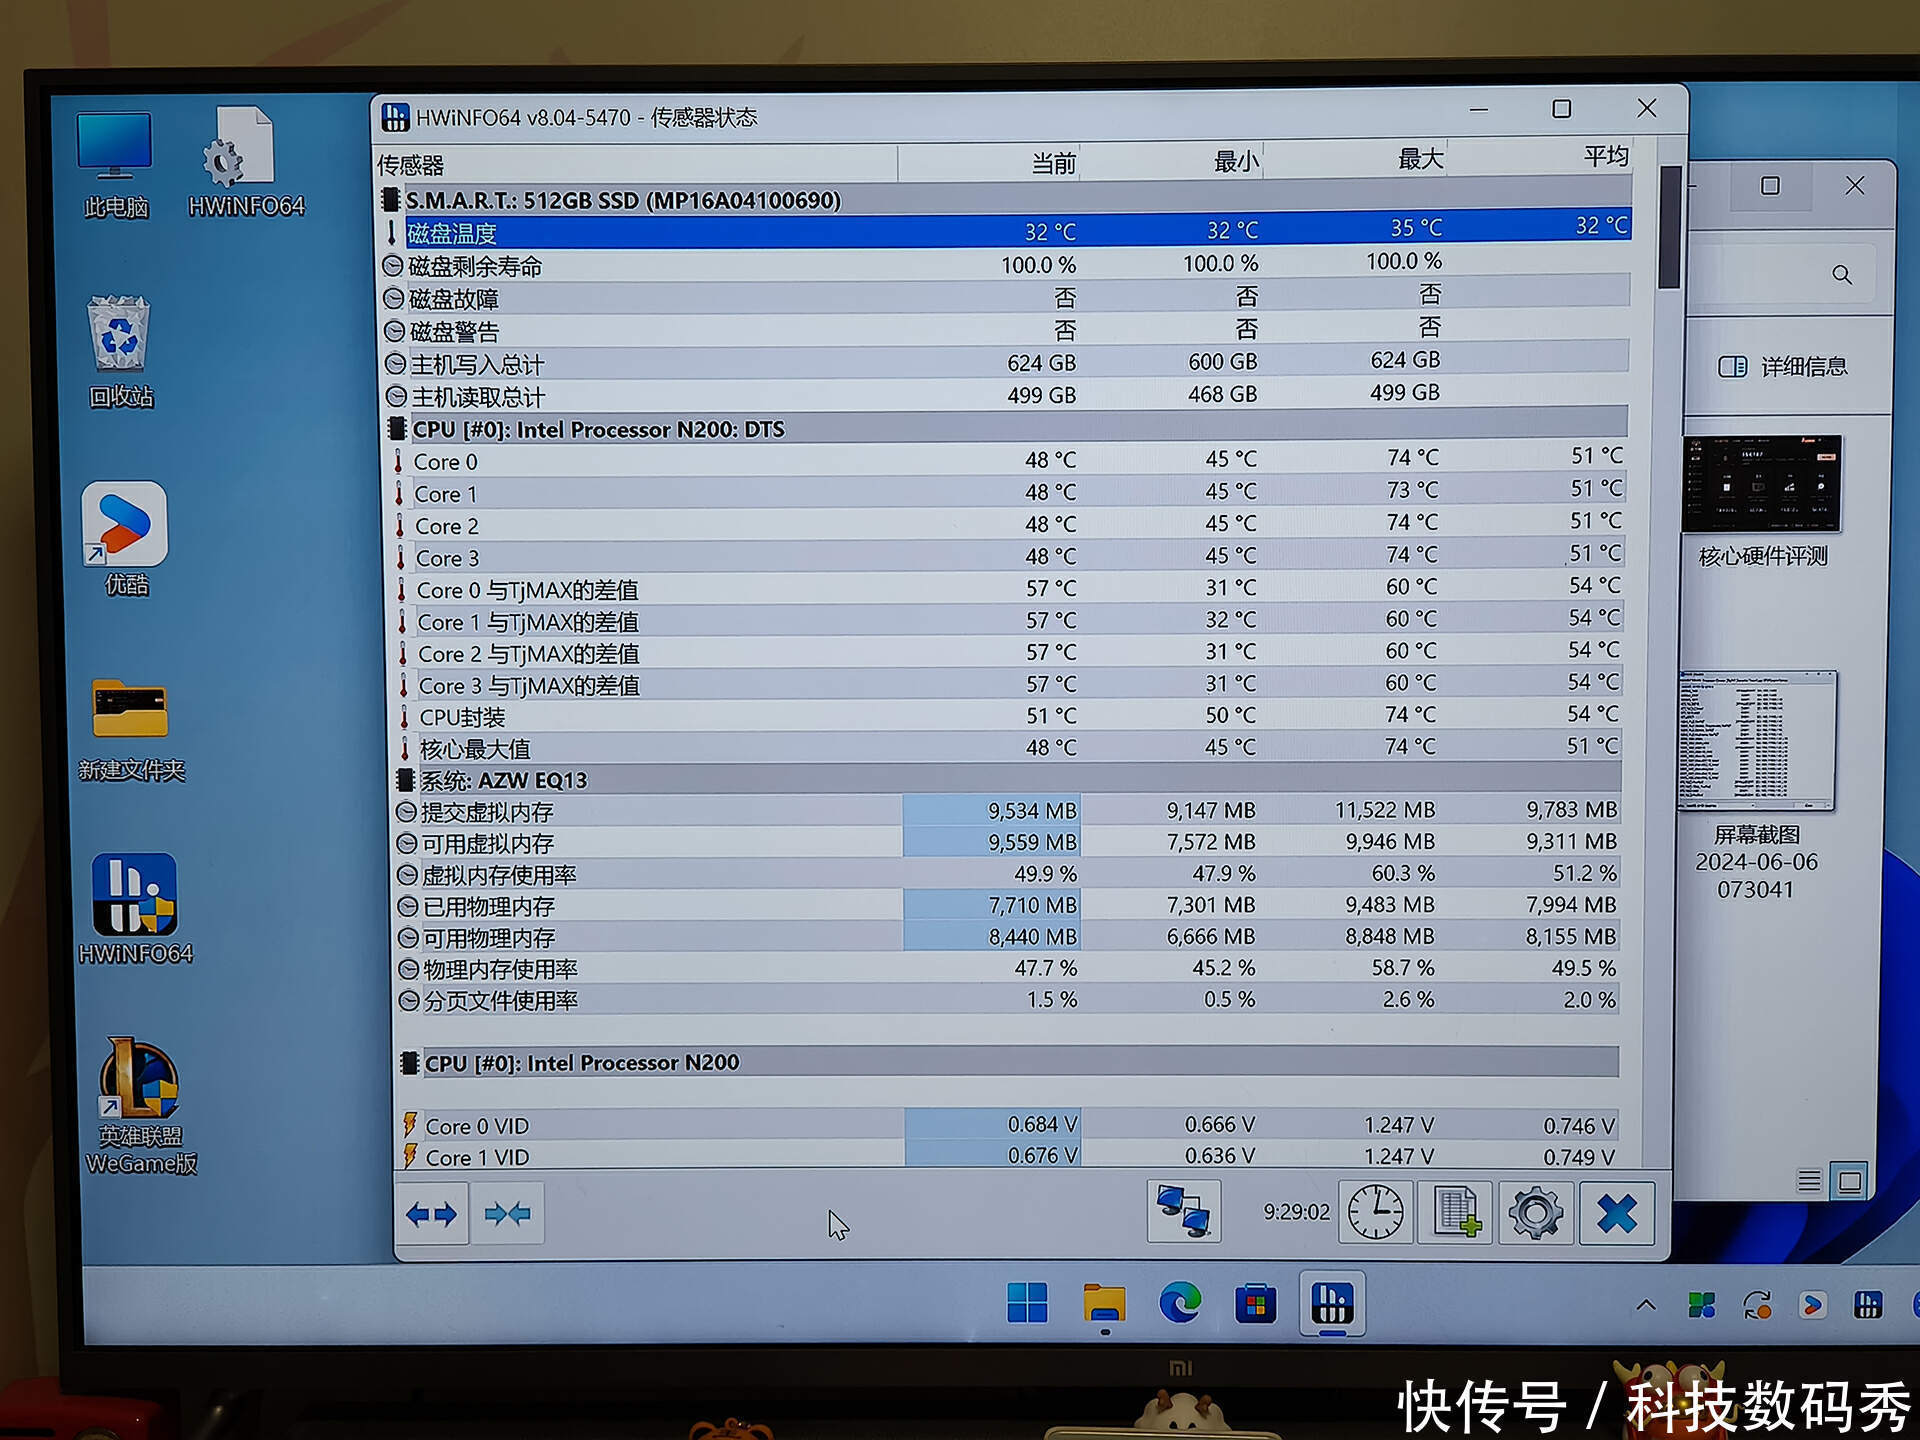1920x1440 pixels.
Task: Click the blue X close sensors button
Action: click(x=1616, y=1214)
